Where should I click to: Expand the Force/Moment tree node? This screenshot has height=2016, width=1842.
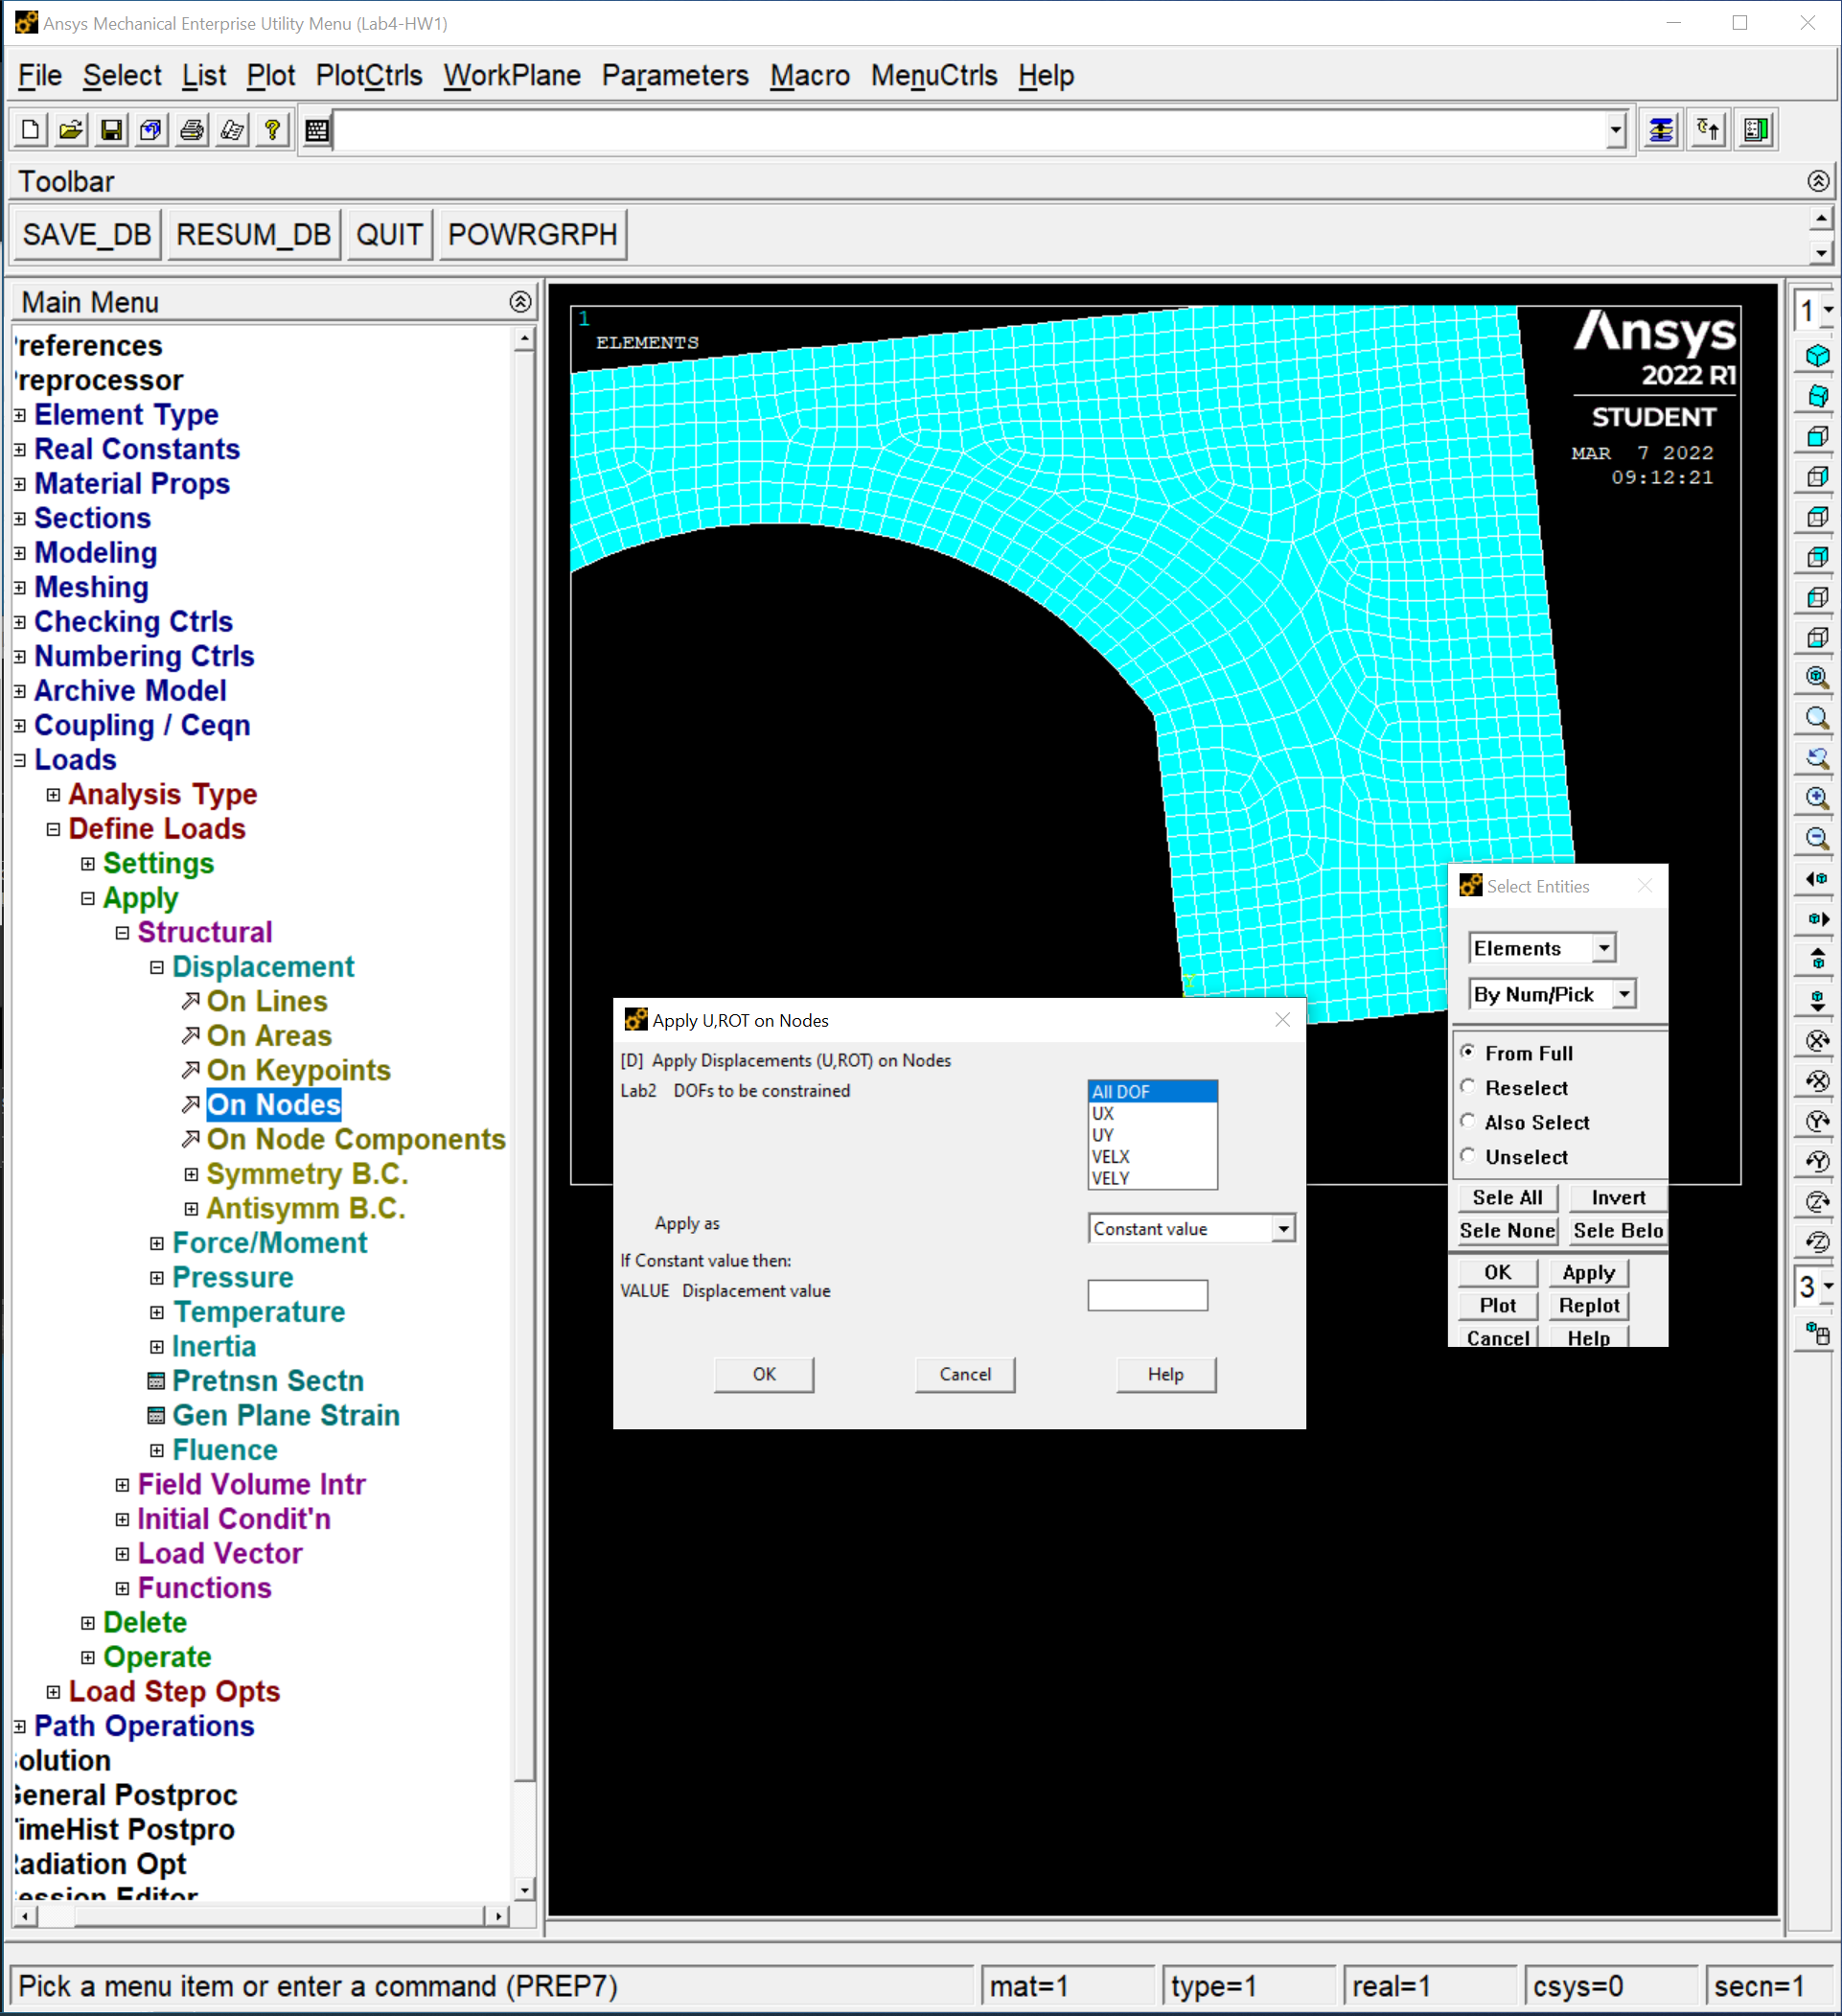[x=157, y=1243]
